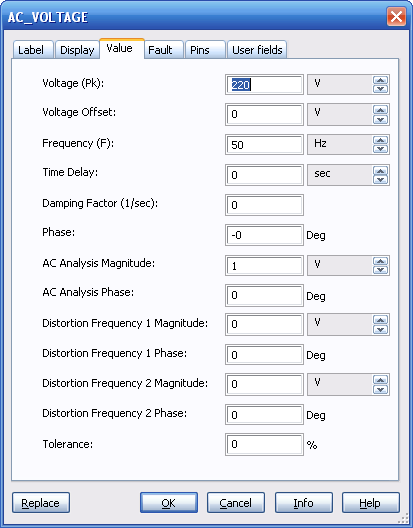Step Distortion Frequency 1 Magnitude unit down
The height and width of the screenshot is (528, 413).
(x=381, y=329)
